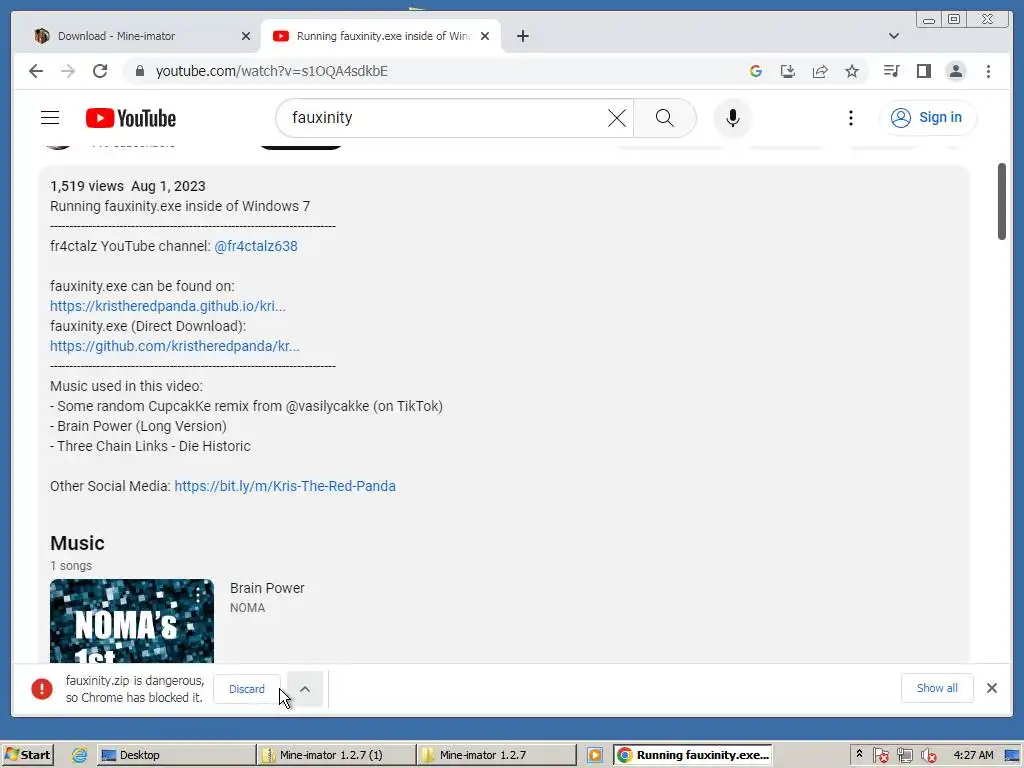Viewport: 1024px width, 768px height.
Task: Open the YouTube hamburger guide menu
Action: (50, 118)
